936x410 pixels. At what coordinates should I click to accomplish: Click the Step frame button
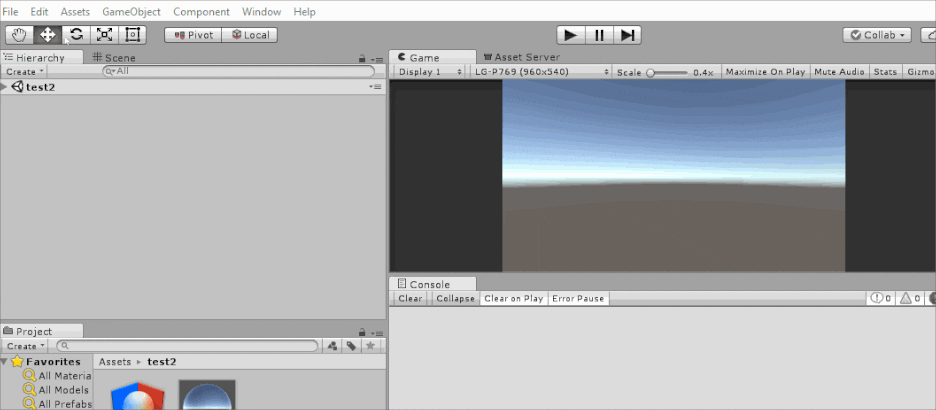[x=627, y=35]
